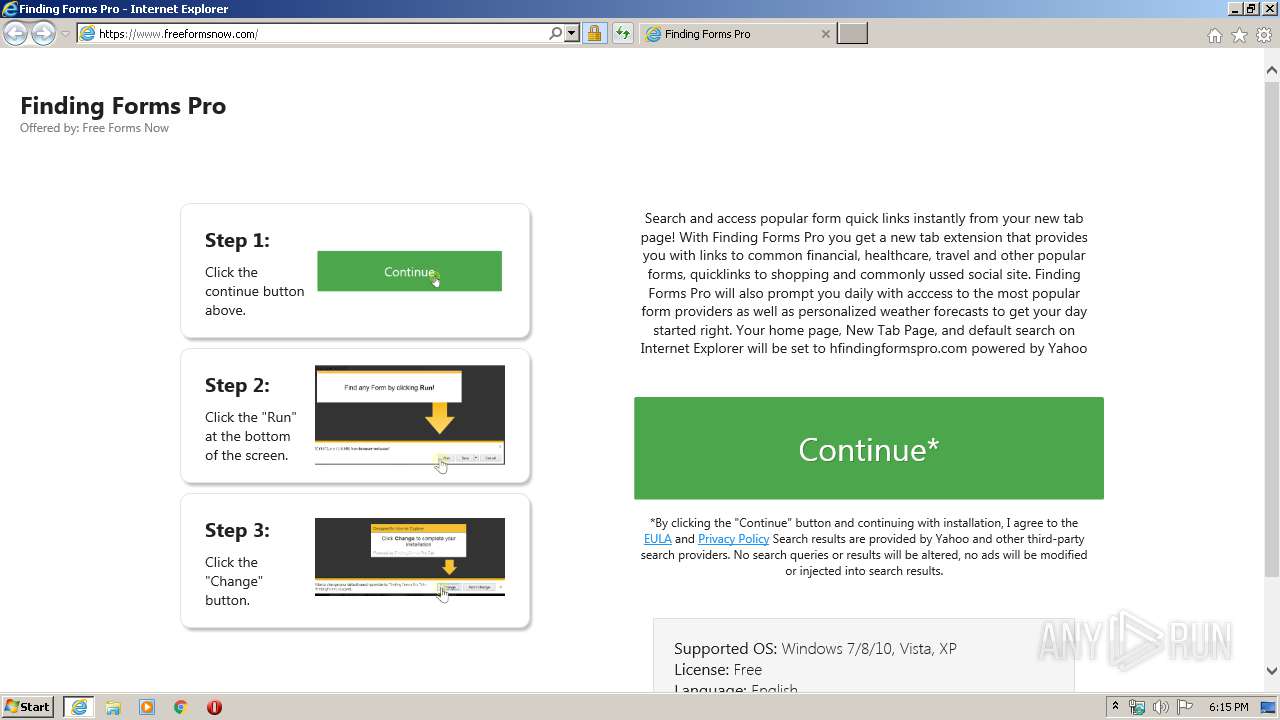Open File Explorer folder taskbar icon
1280x720 pixels.
(113, 707)
